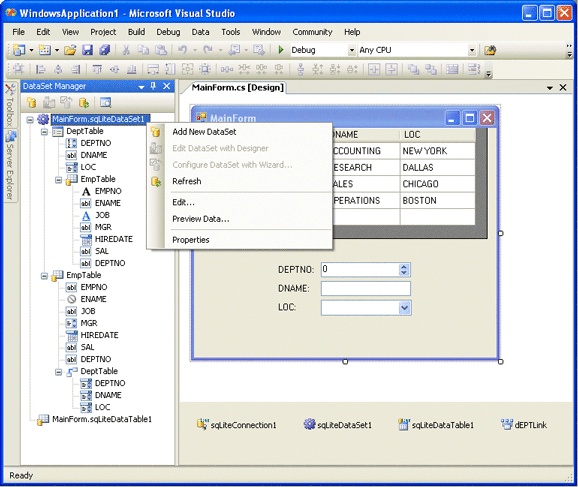Image resolution: width=578 pixels, height=487 pixels.
Task: Click the Cut scissors icon
Action: pos(126,50)
